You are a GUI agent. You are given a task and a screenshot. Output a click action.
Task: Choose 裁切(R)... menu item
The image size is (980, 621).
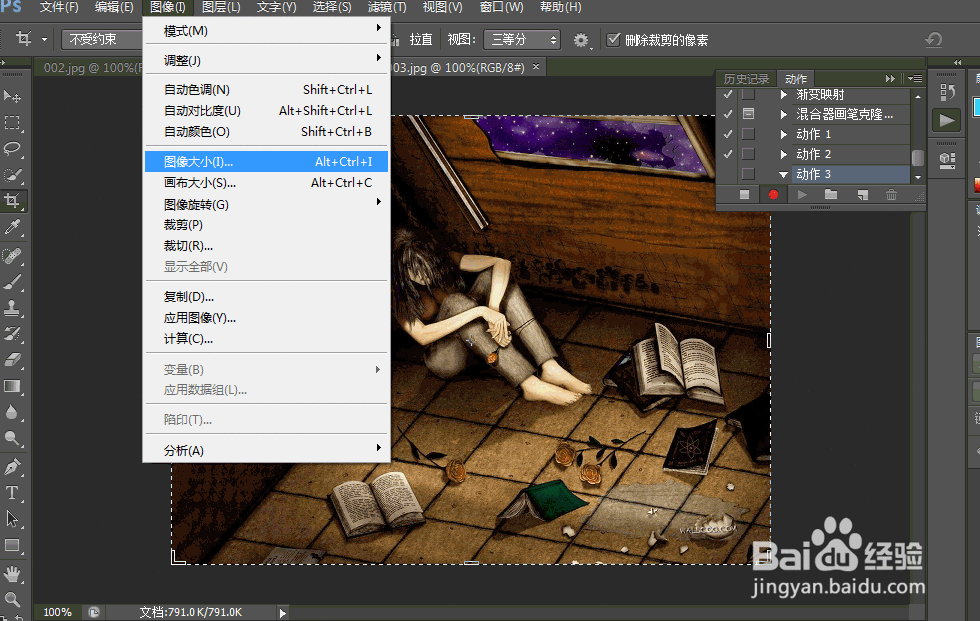(x=266, y=246)
